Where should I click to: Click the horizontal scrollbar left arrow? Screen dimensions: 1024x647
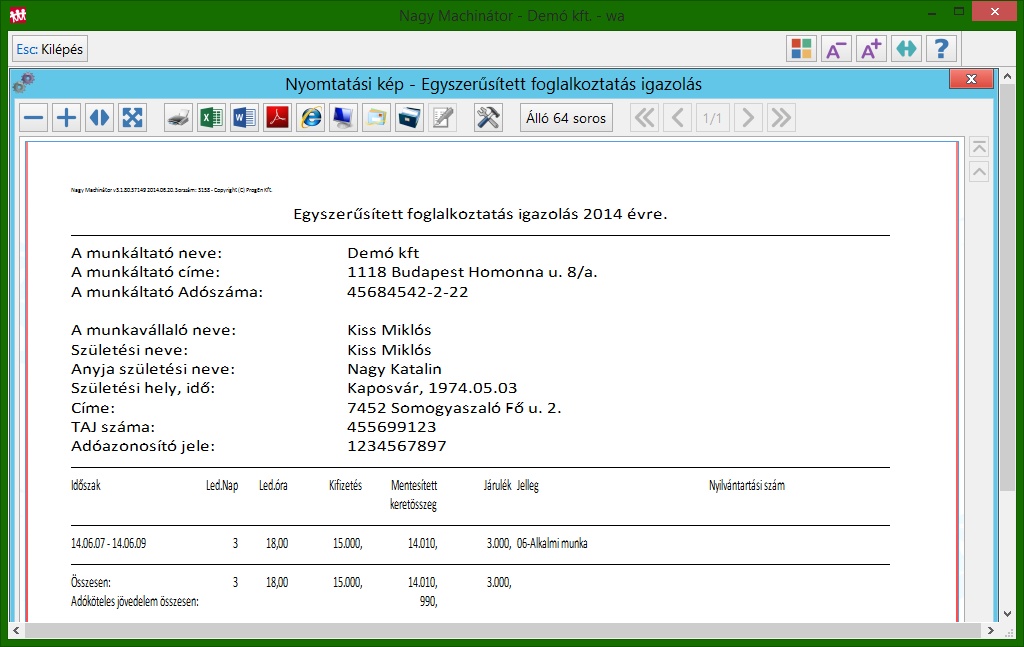(x=16, y=631)
